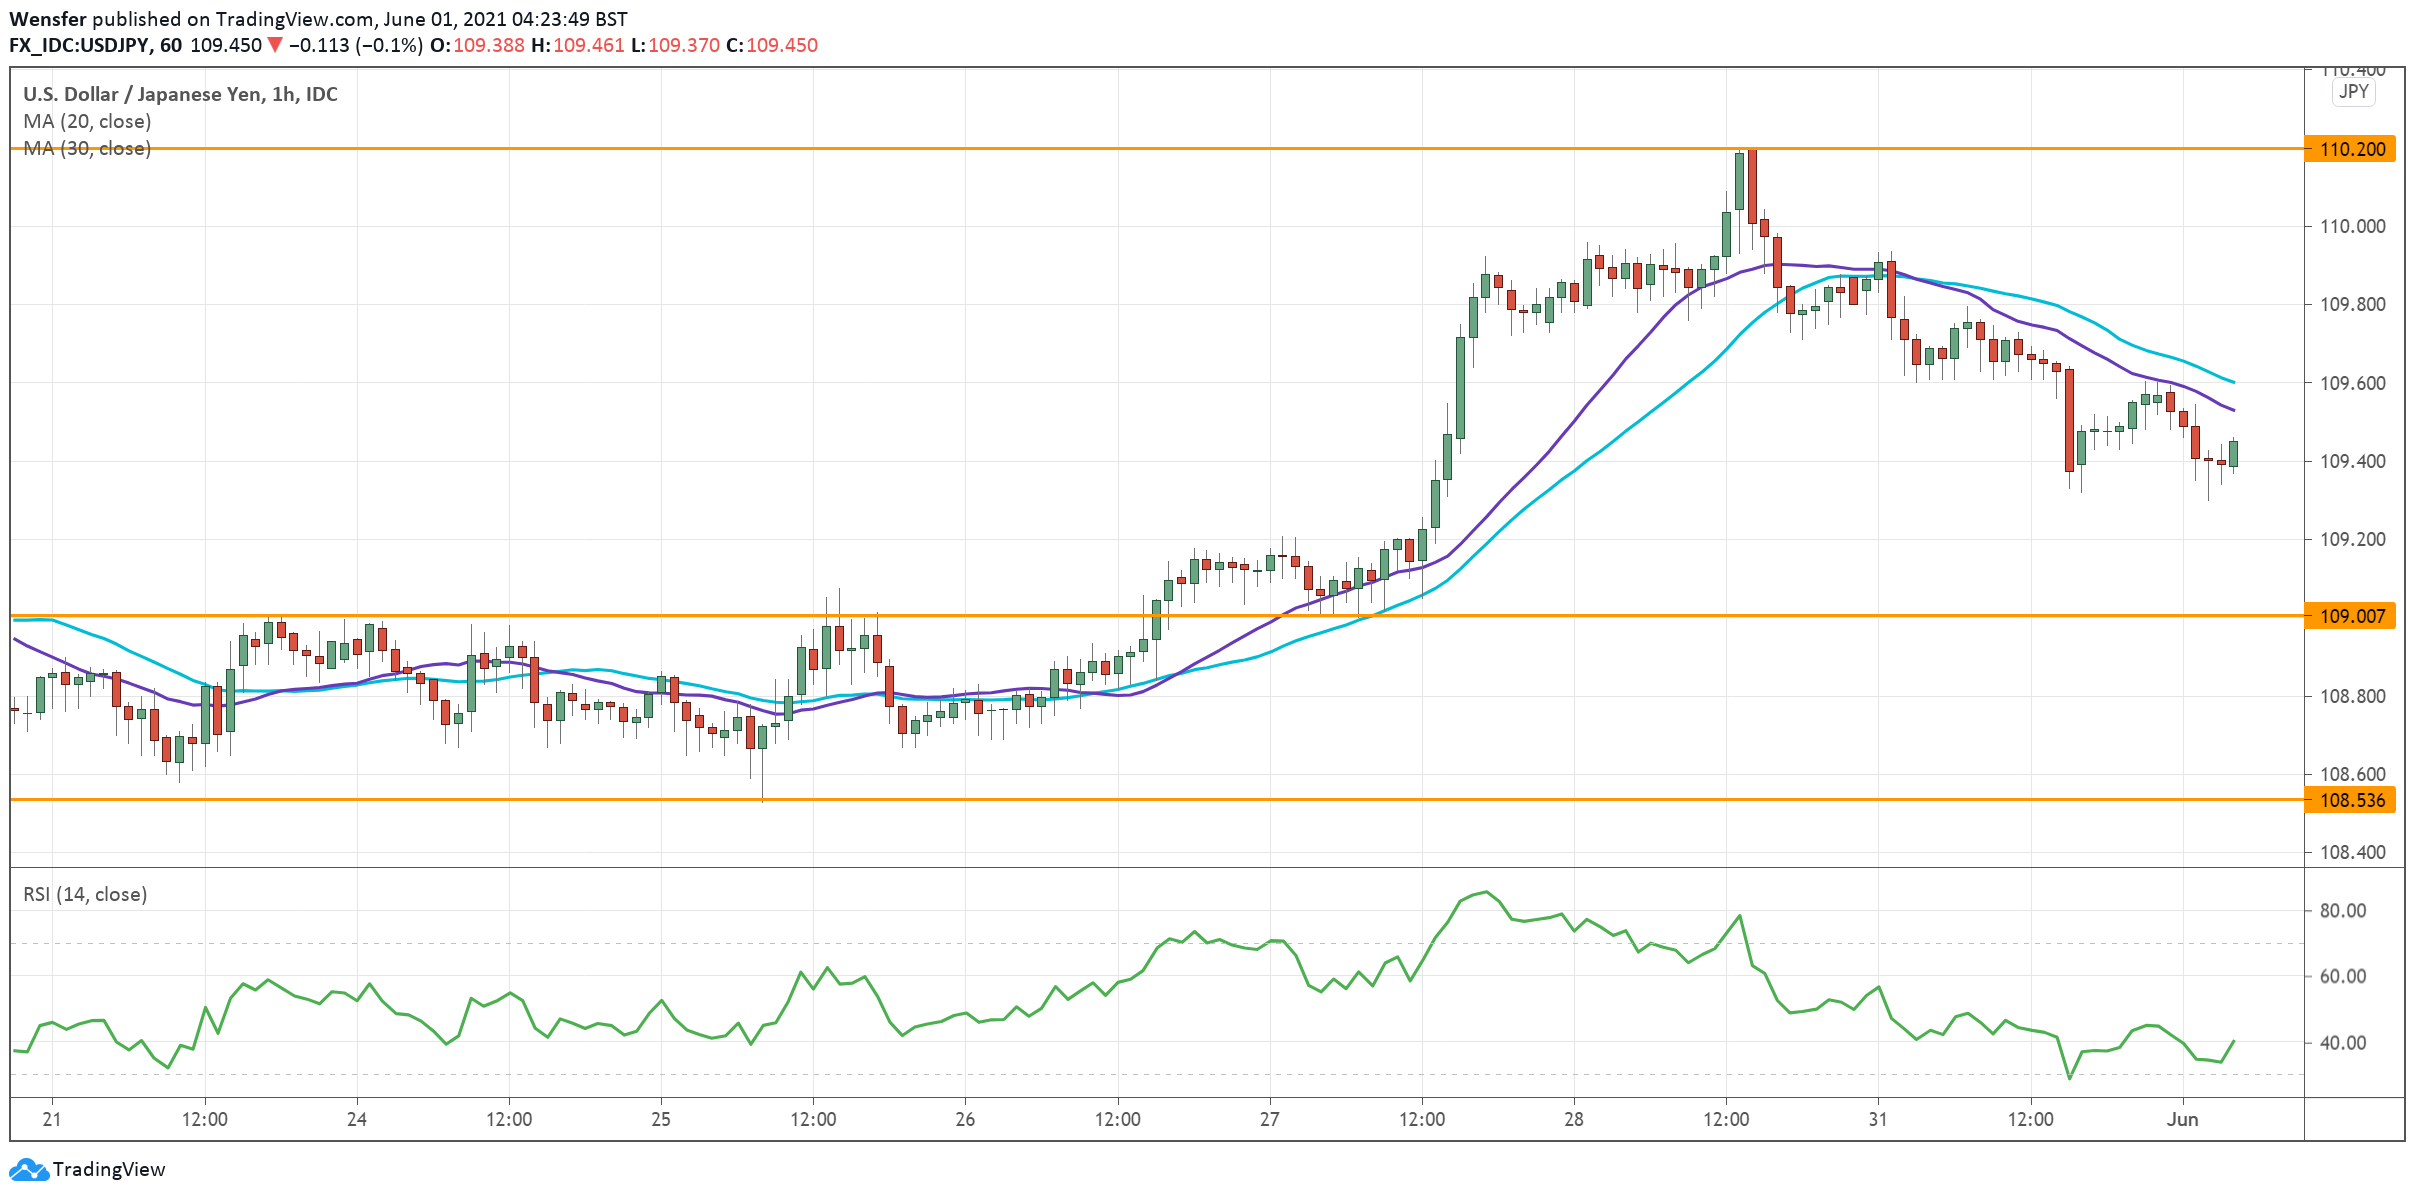
Task: Click the Jun date marker on time axis
Action: [x=2182, y=1119]
